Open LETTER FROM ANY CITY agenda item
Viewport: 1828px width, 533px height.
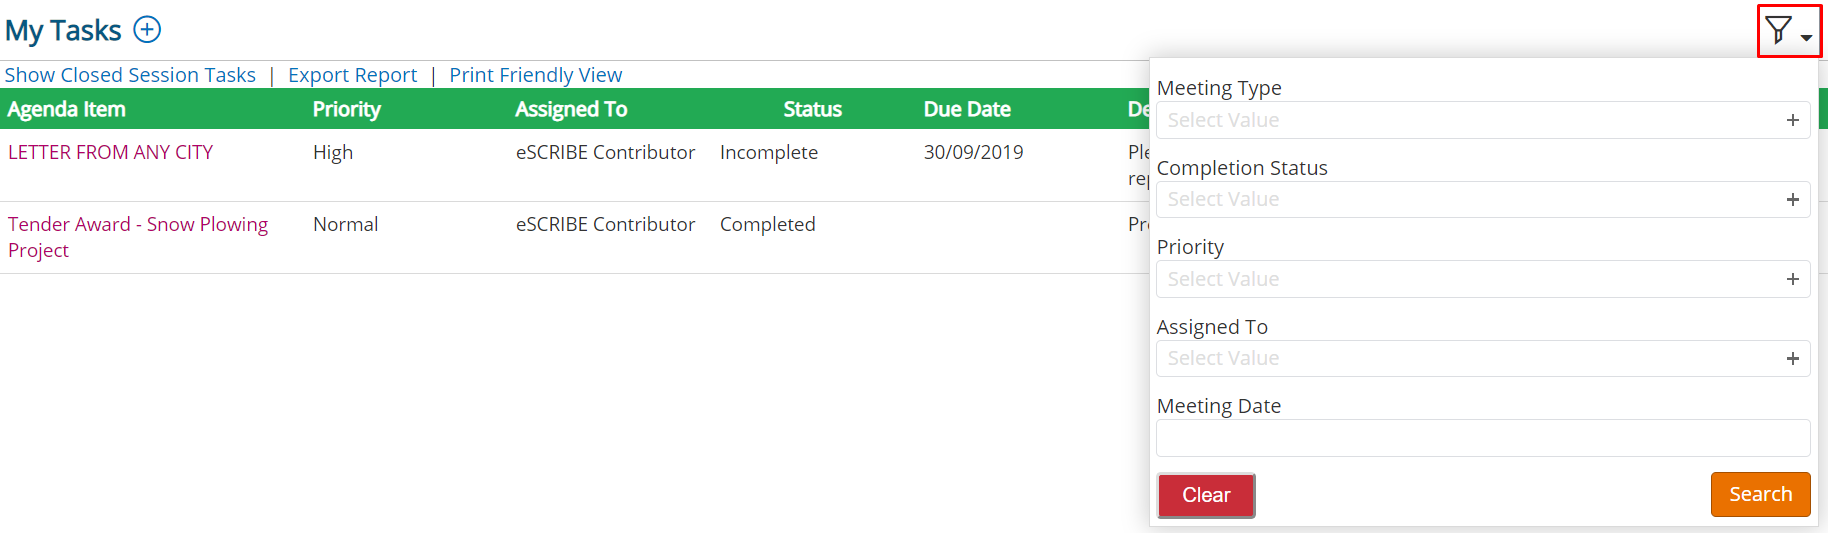pyautogui.click(x=110, y=152)
